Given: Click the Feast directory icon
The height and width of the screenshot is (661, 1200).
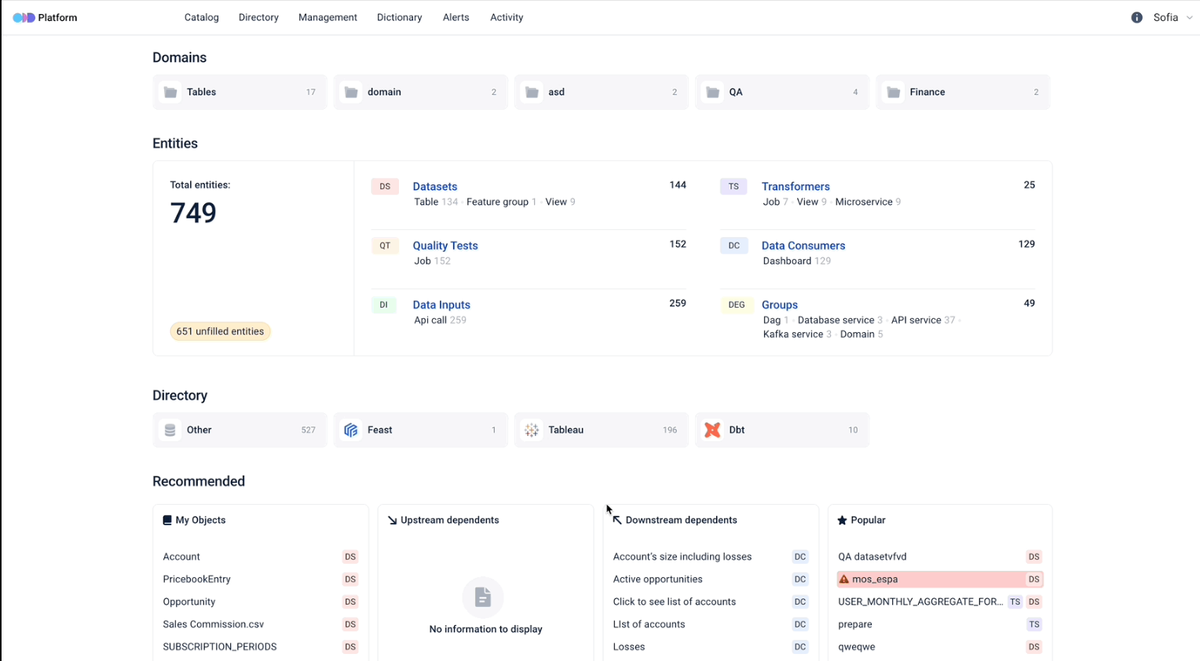Looking at the screenshot, I should pos(351,430).
